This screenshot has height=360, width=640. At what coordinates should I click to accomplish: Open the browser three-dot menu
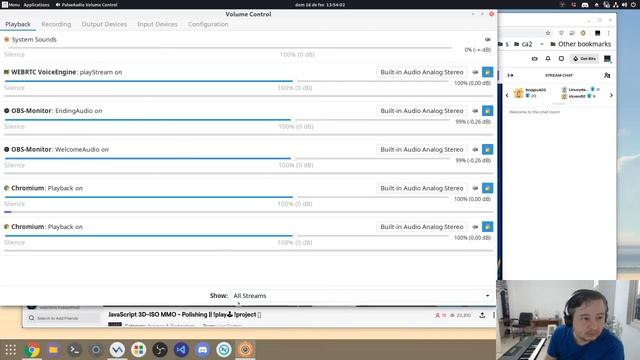click(x=608, y=33)
